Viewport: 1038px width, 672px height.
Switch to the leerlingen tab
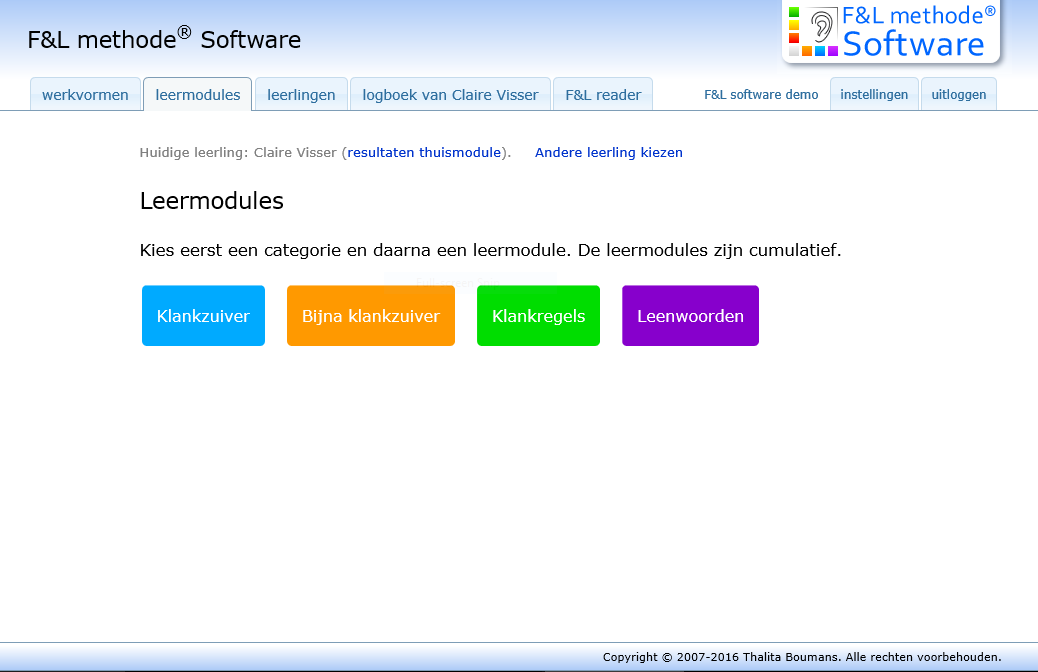click(x=301, y=95)
